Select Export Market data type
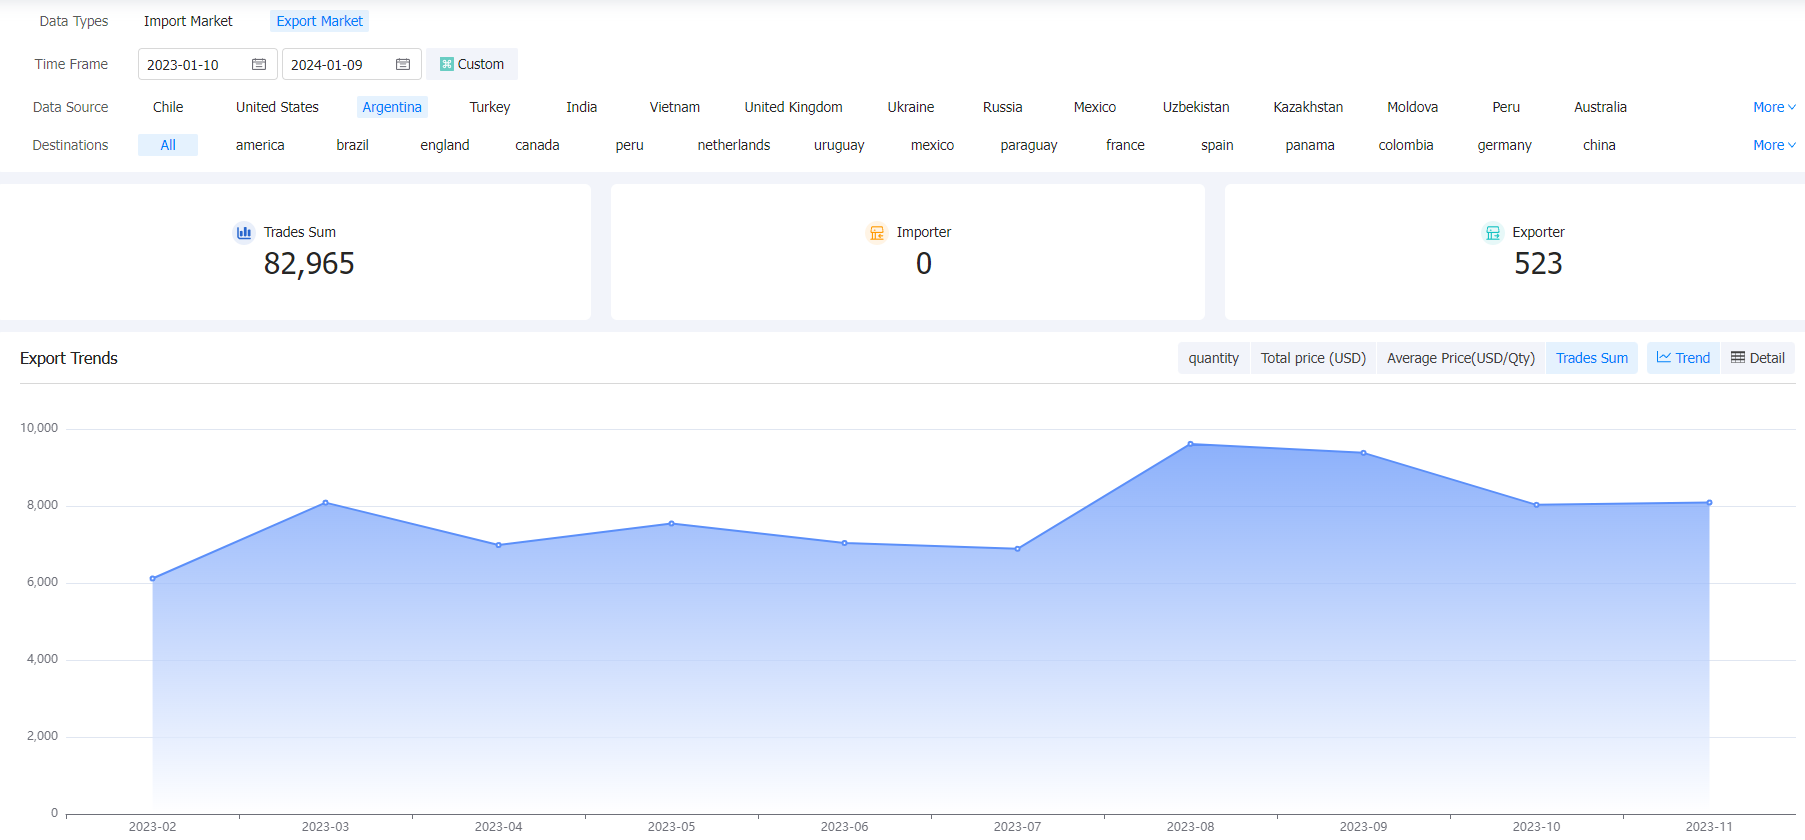 [320, 21]
